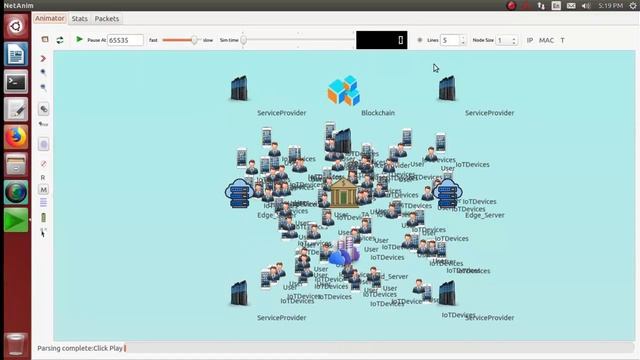640x360 pixels.
Task: Open the system gear menu
Action: 633,5
